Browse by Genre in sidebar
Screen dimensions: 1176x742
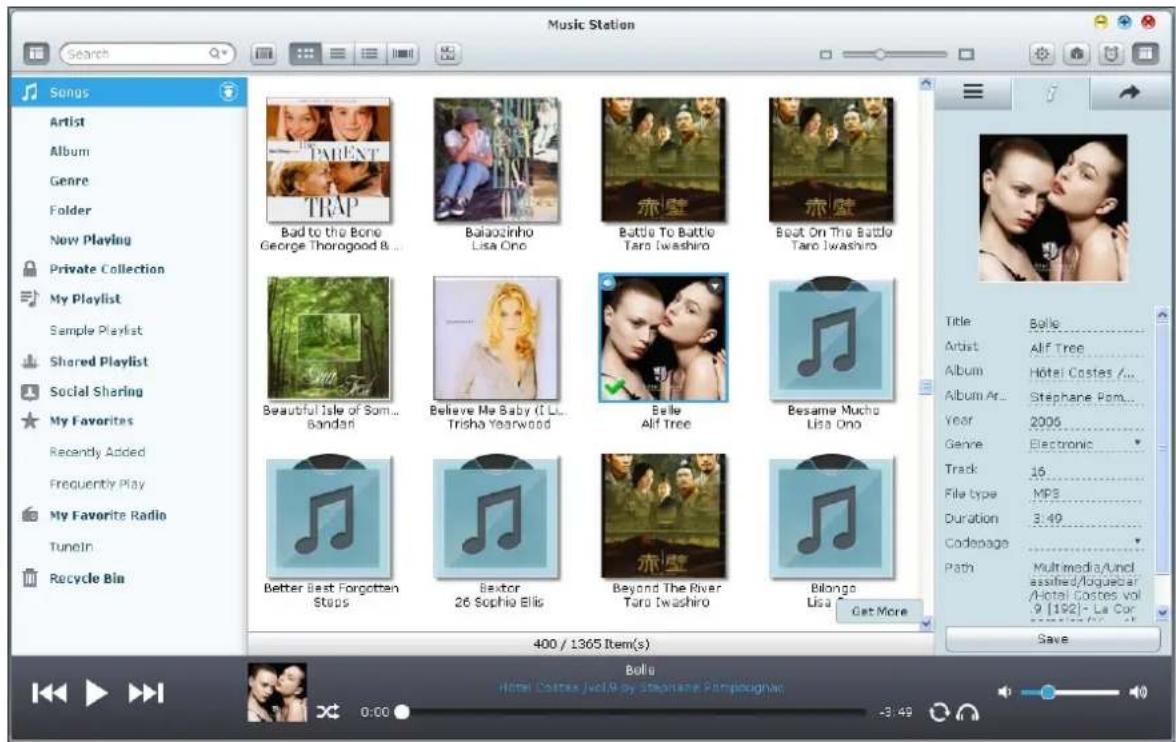point(69,181)
